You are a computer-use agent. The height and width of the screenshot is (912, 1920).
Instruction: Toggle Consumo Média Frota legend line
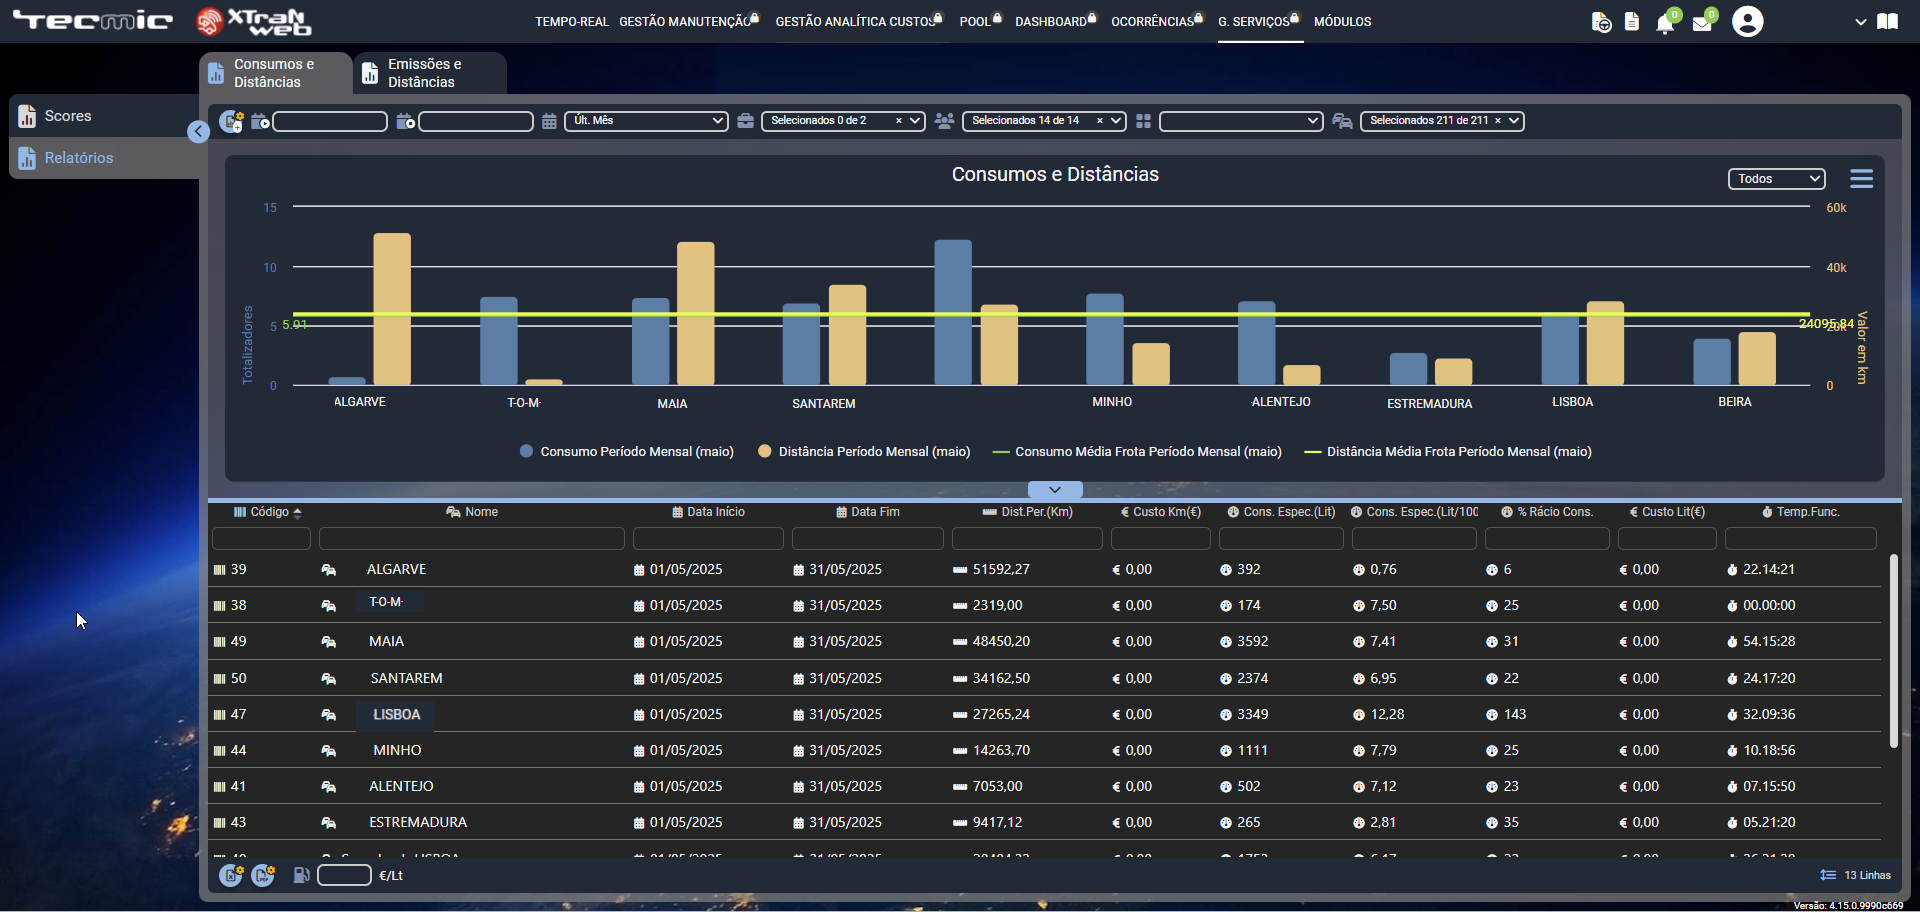point(1137,452)
